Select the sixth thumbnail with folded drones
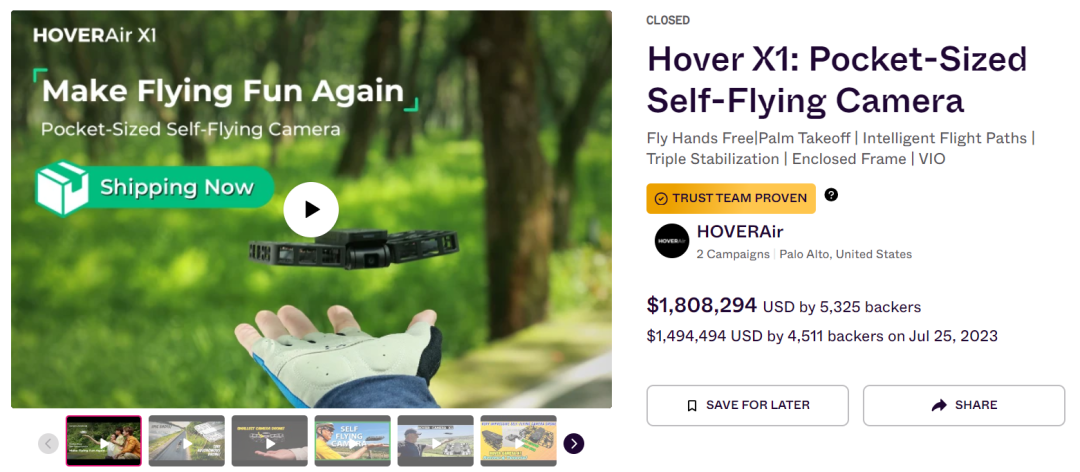Image resolution: width=1080 pixels, height=472 pixels. coord(518,441)
